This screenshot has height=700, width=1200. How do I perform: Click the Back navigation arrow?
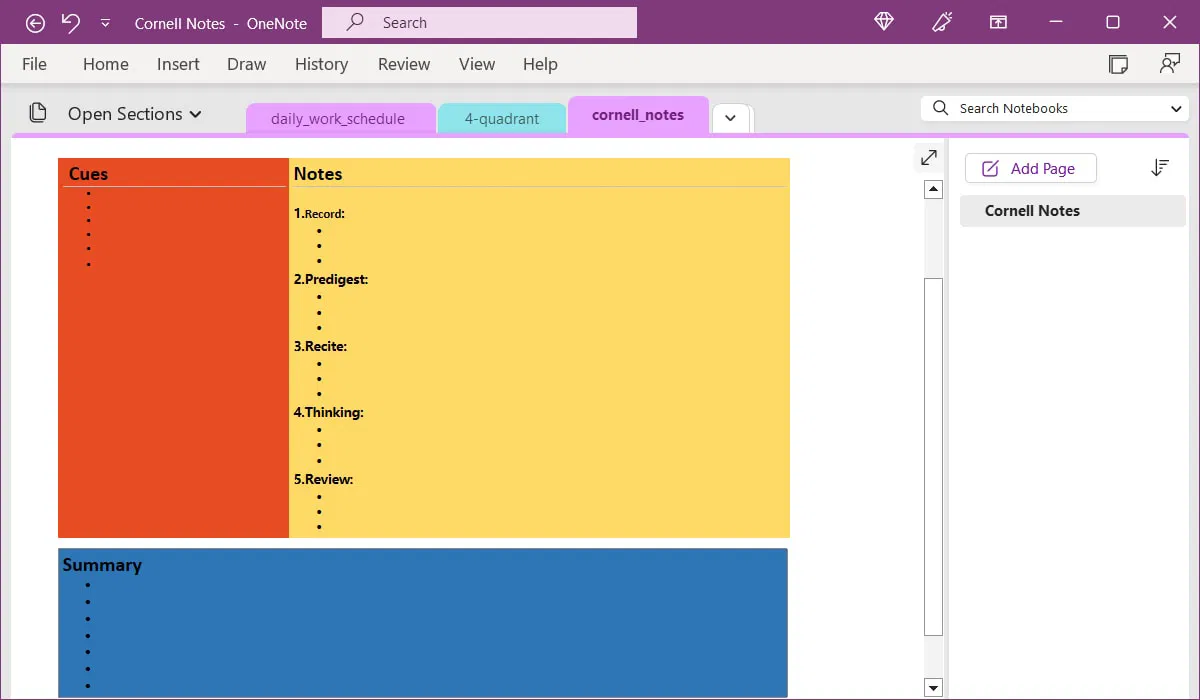[x=35, y=22]
